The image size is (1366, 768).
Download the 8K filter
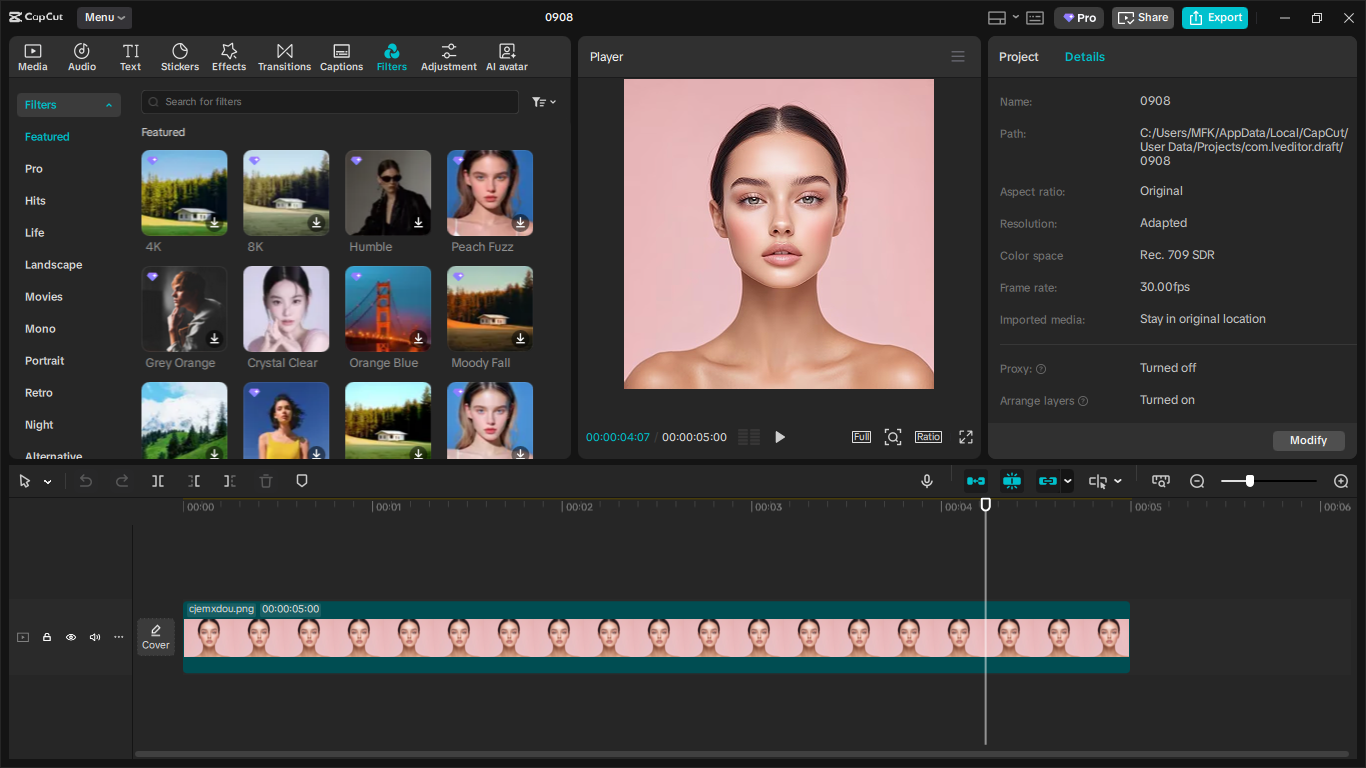click(316, 223)
